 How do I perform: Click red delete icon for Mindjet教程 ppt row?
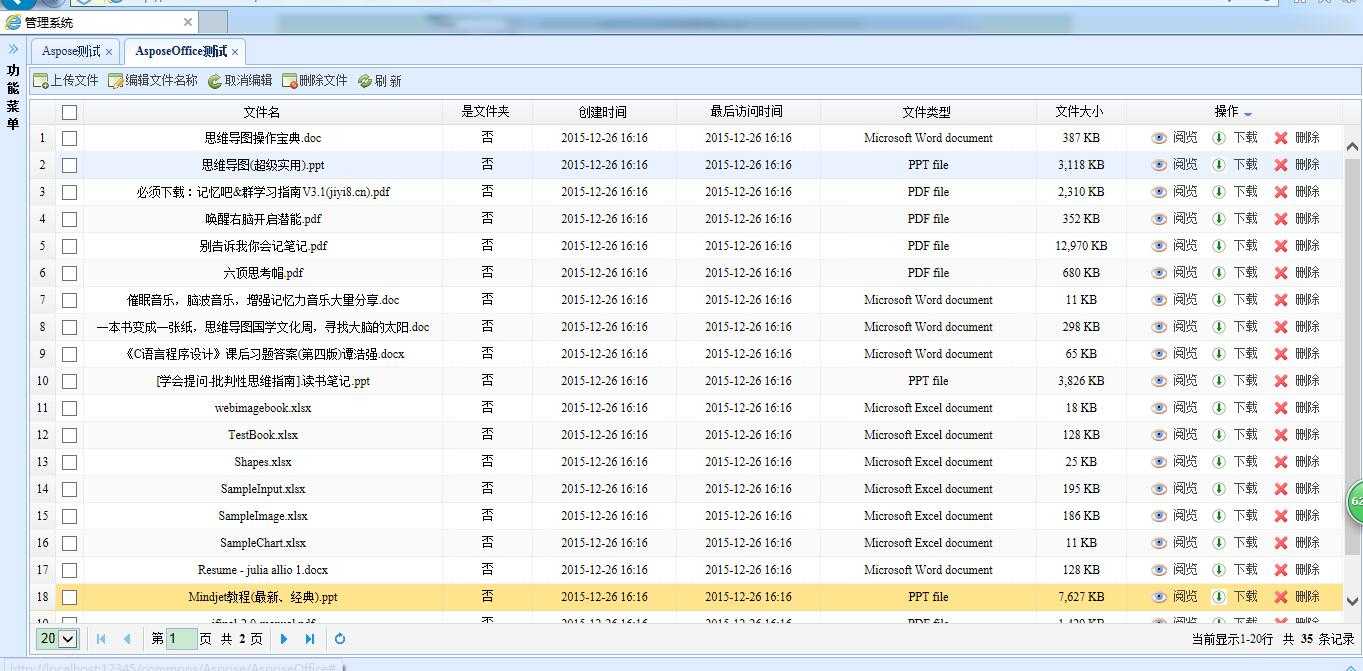[x=1281, y=597]
